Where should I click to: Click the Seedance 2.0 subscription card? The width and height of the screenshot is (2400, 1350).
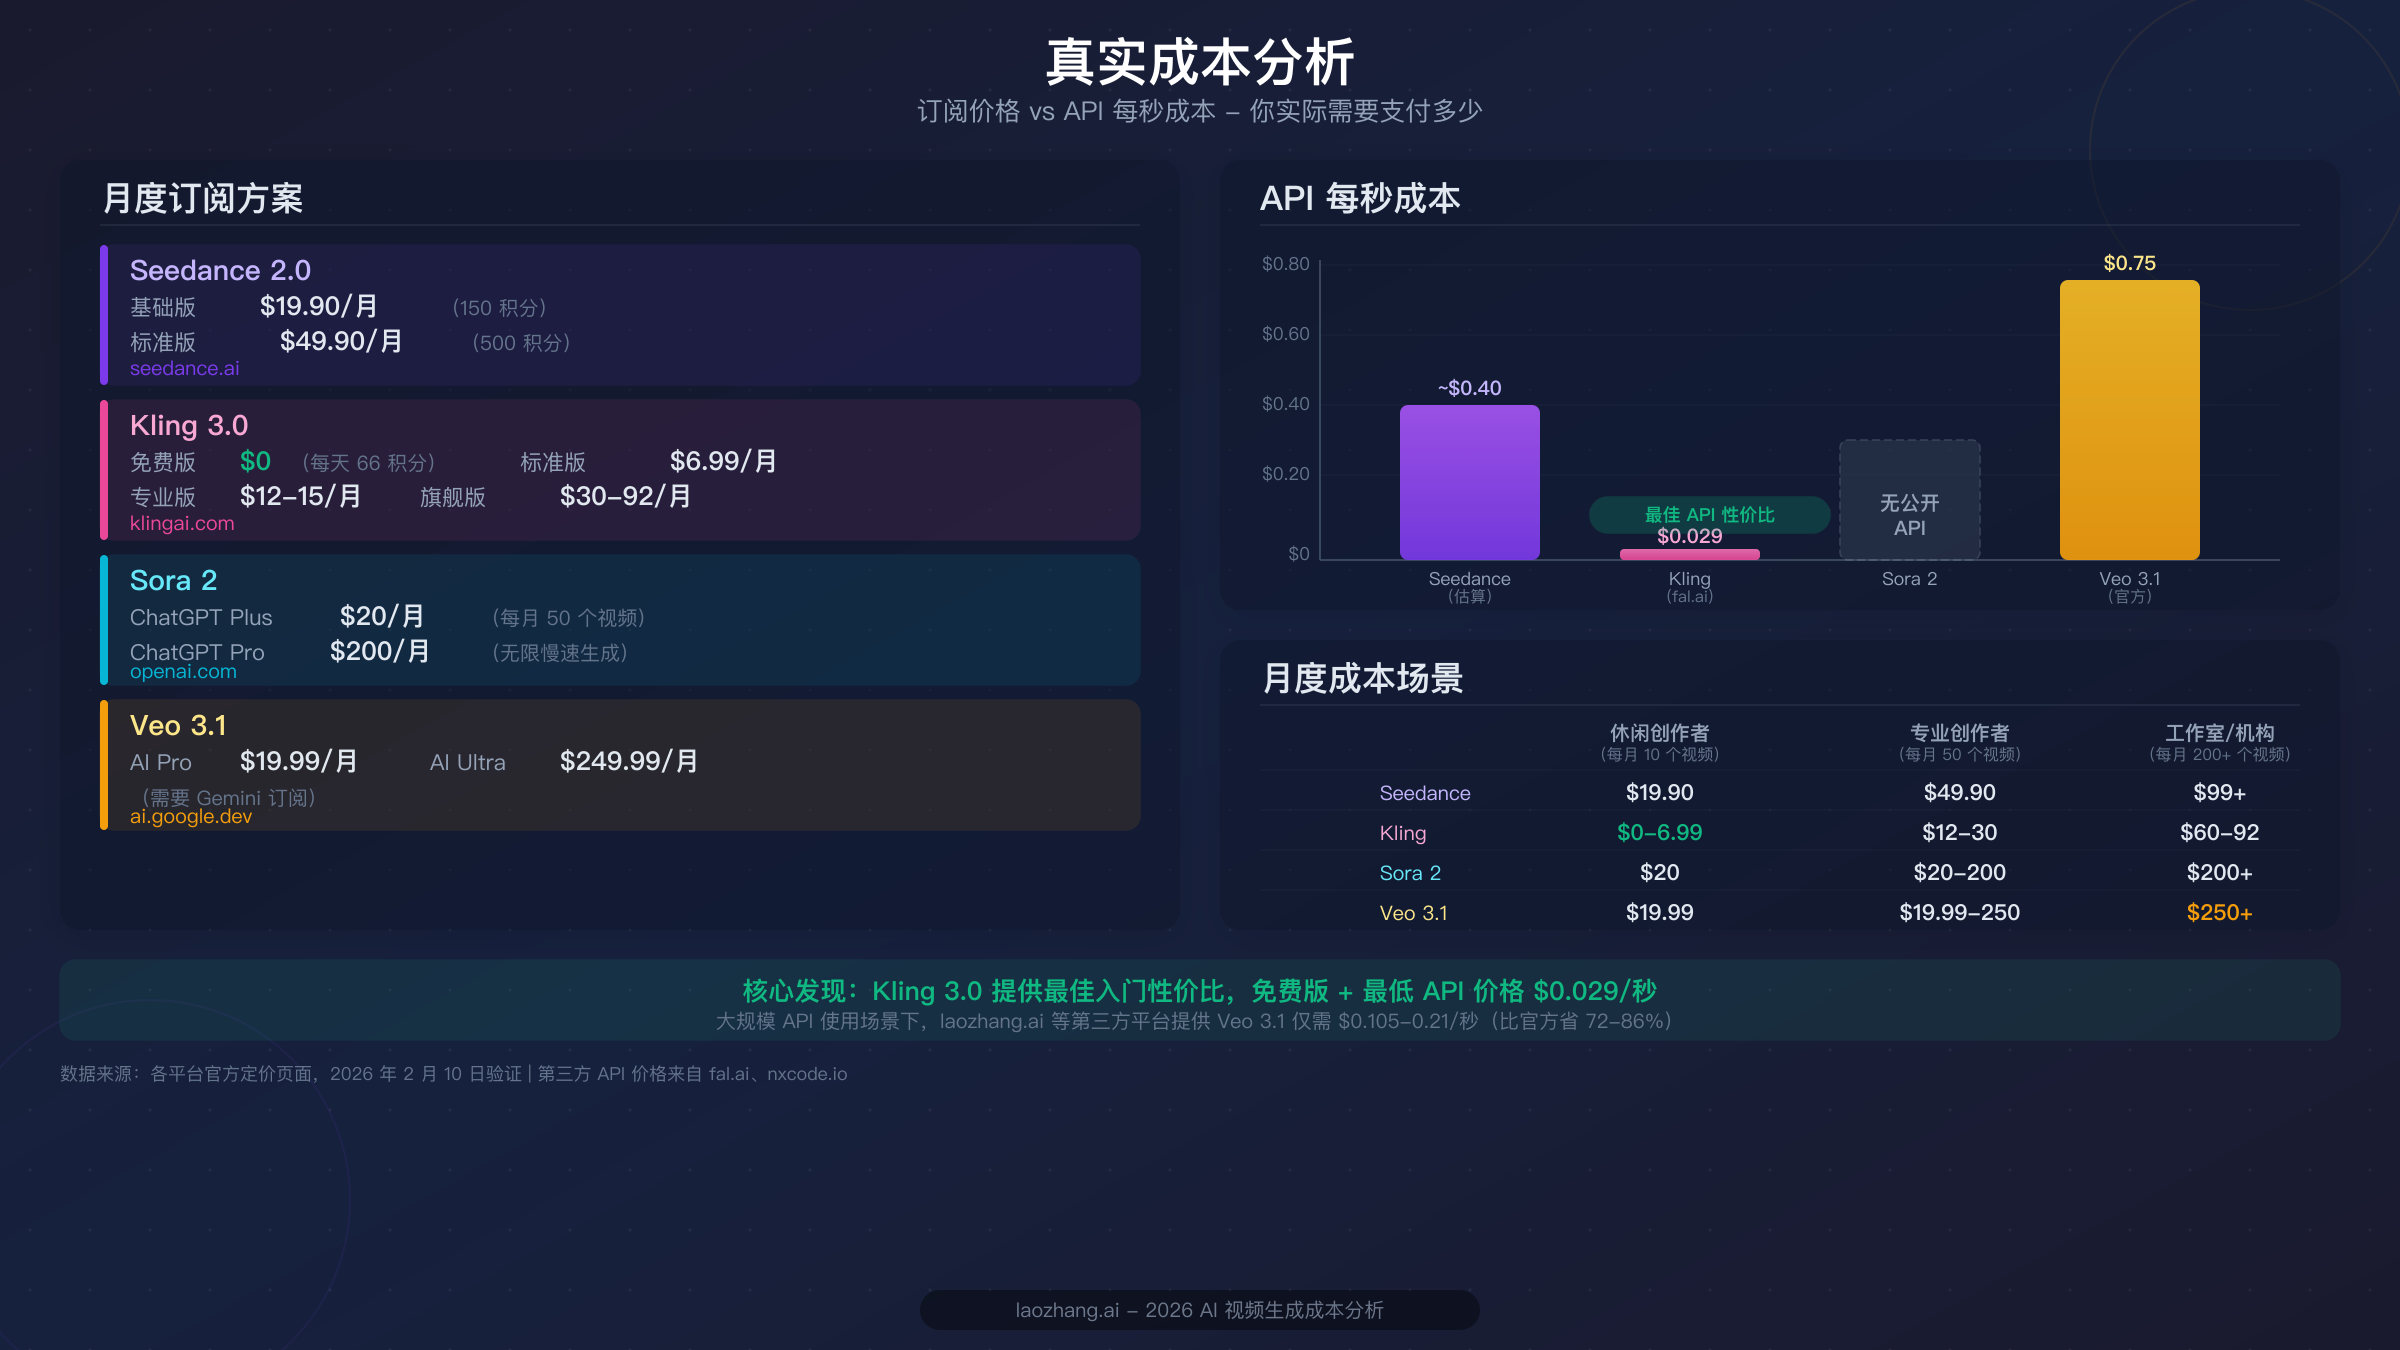tap(620, 315)
